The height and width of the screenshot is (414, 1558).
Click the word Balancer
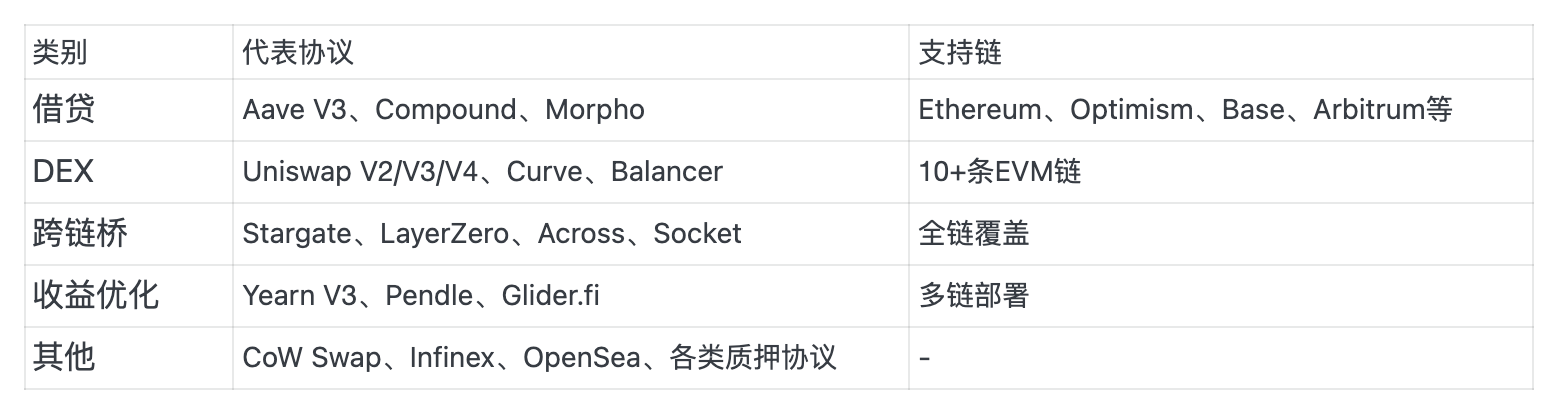click(x=666, y=171)
